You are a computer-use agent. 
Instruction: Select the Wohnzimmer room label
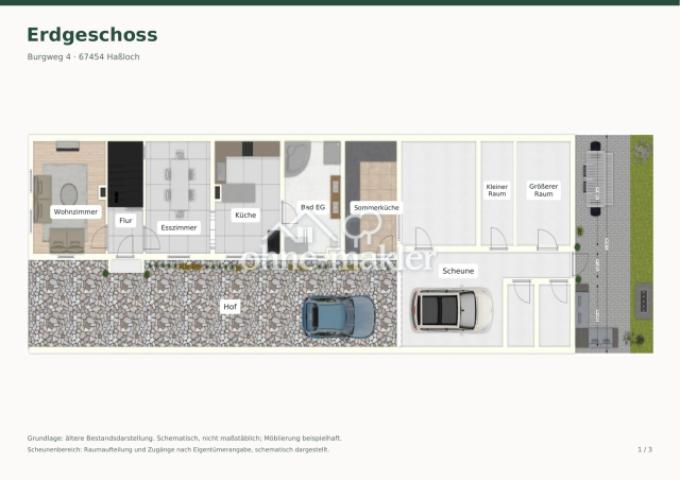pyautogui.click(x=75, y=212)
